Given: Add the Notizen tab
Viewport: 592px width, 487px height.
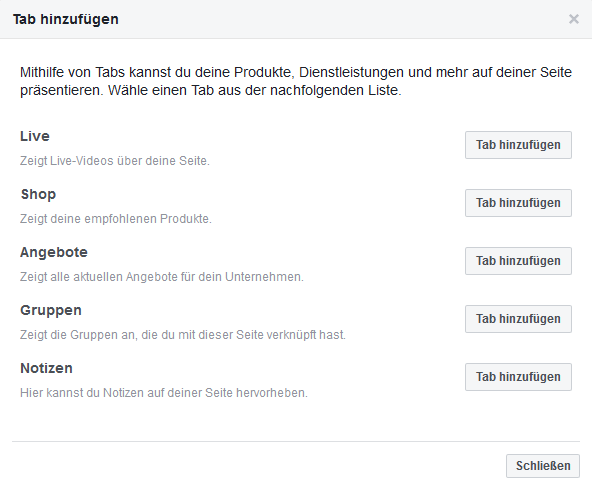Looking at the screenshot, I should click(x=518, y=377).
